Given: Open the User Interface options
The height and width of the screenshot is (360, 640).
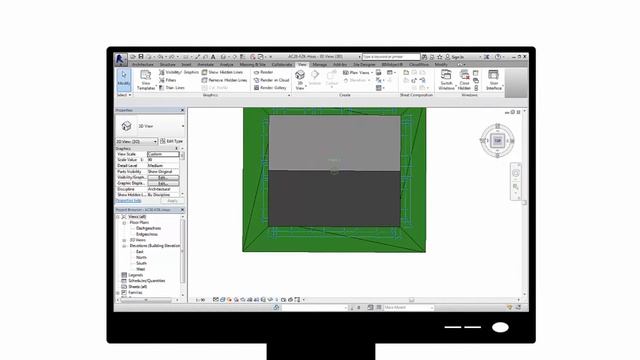Looking at the screenshot, I should 493,80.
